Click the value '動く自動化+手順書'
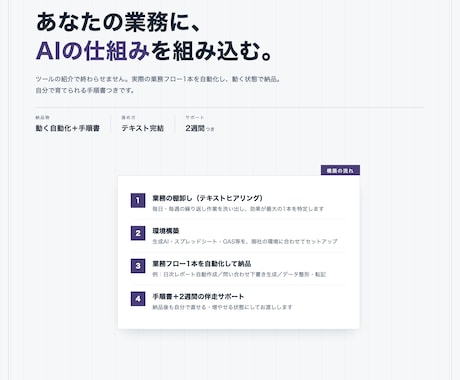Screen dimensions: 460x380 point(68,128)
